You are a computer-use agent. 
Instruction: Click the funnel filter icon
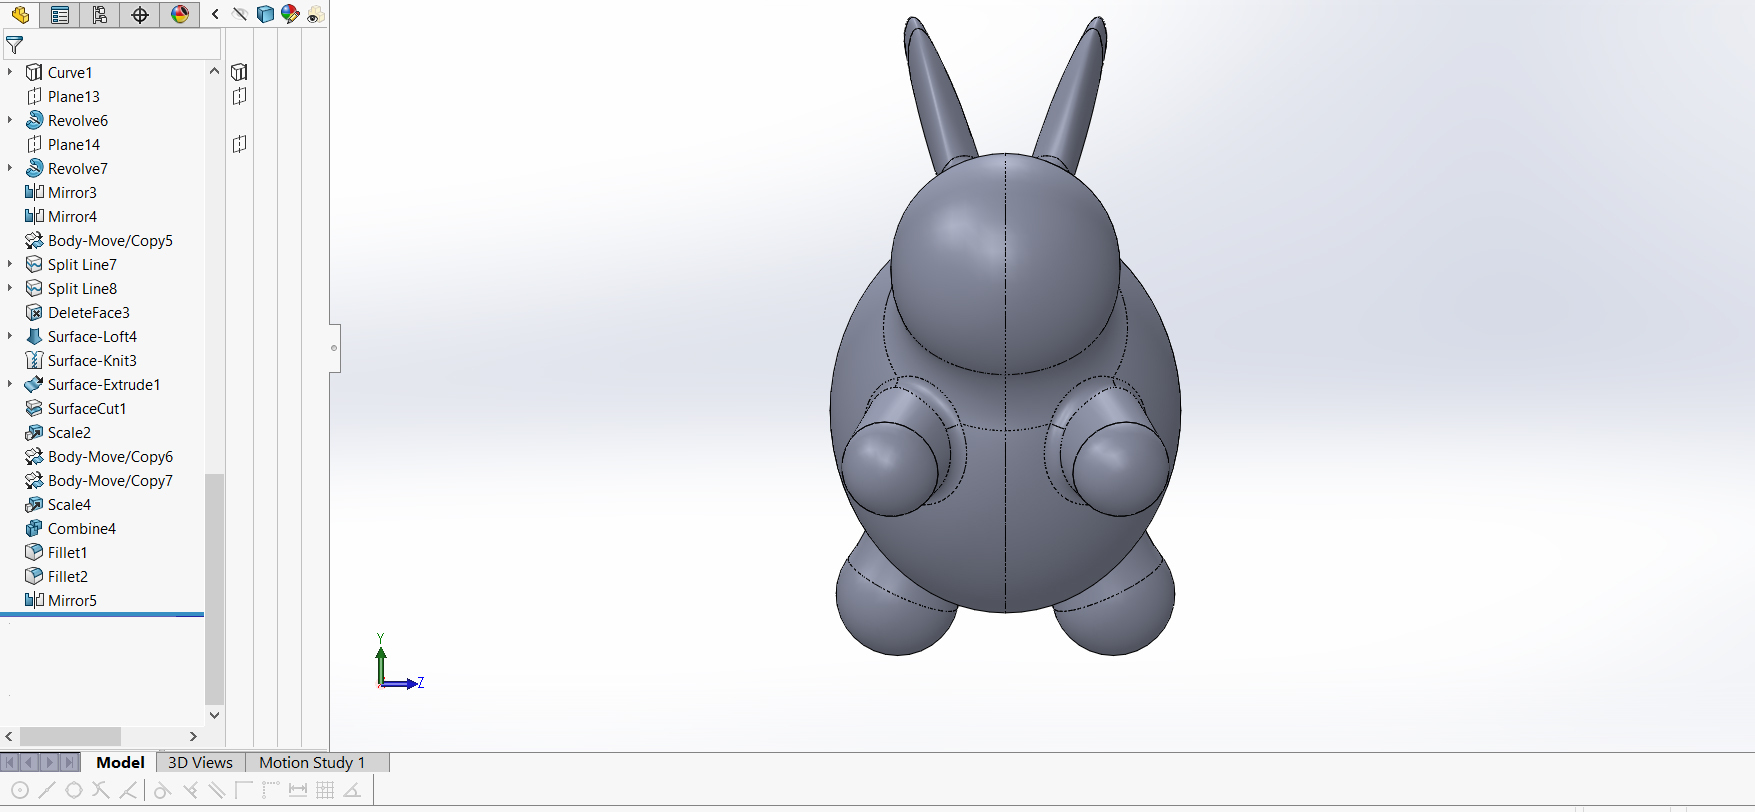(x=14, y=45)
